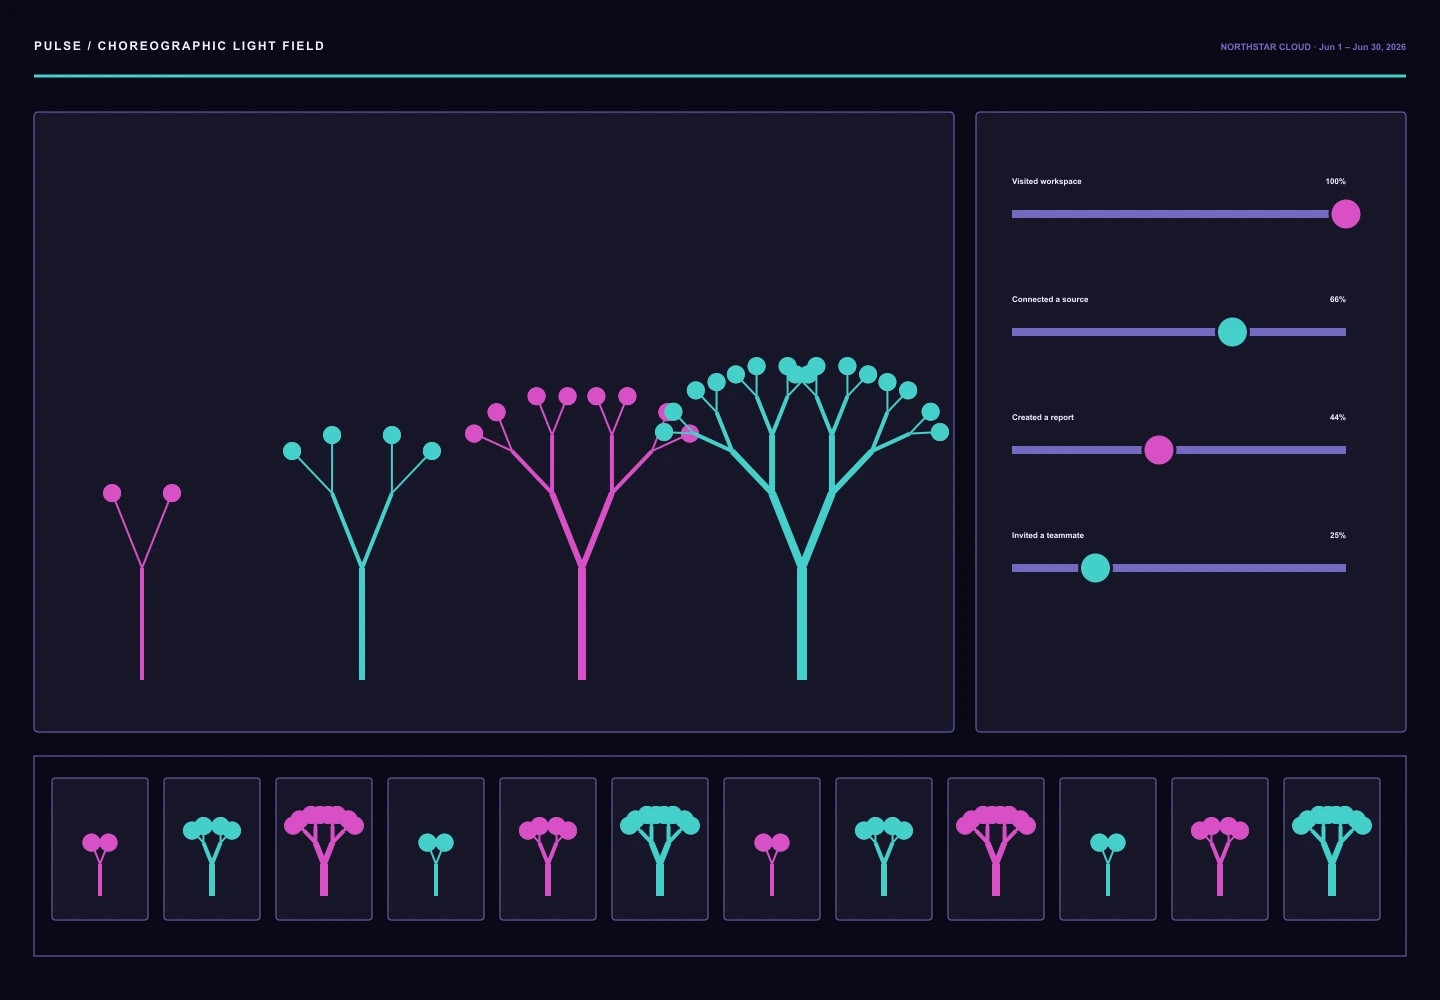Viewport: 1440px width, 1000px height.
Task: Select the large magenta tree in main panel
Action: pyautogui.click(x=582, y=534)
